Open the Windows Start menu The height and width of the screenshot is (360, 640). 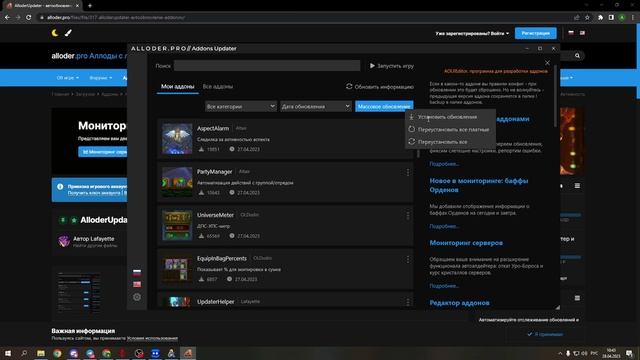8,353
